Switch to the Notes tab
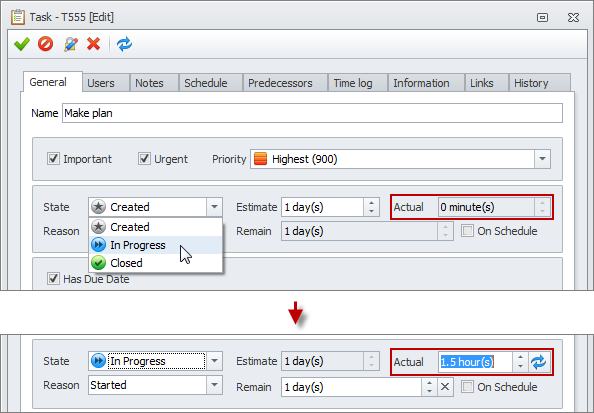594x413 pixels. tap(154, 83)
